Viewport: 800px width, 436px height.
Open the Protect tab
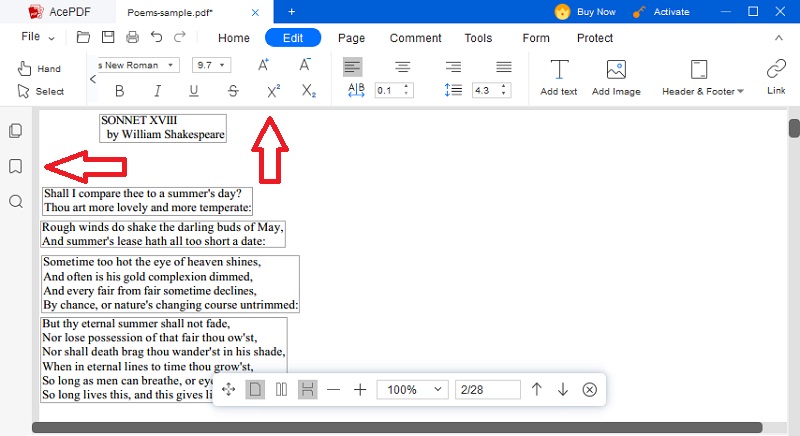(x=594, y=38)
